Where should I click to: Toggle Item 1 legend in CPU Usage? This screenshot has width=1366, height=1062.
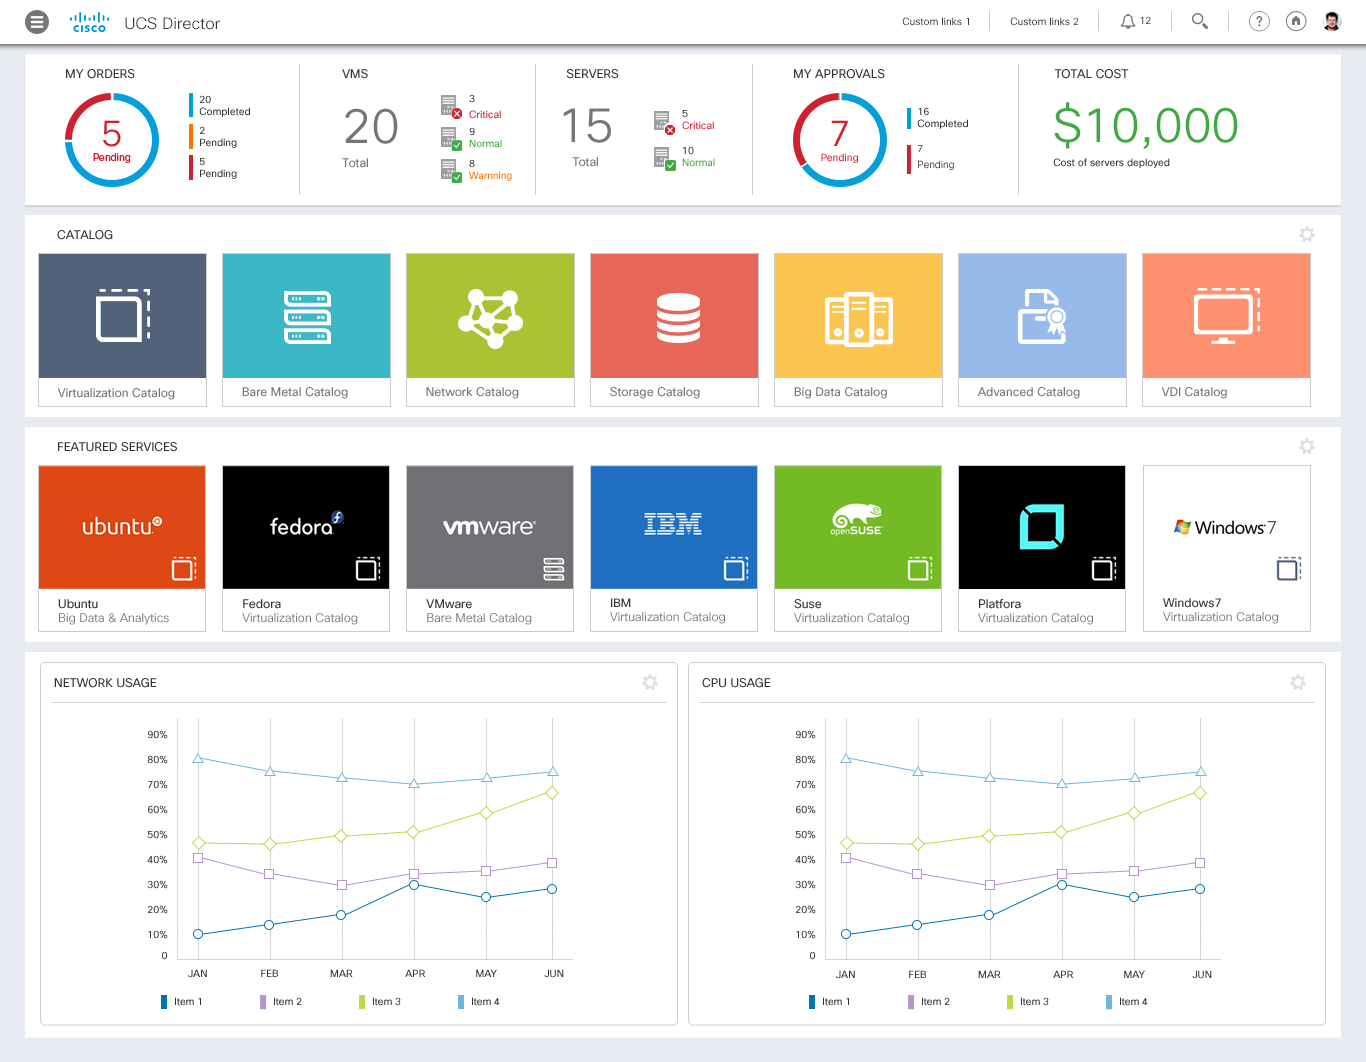click(x=830, y=1001)
